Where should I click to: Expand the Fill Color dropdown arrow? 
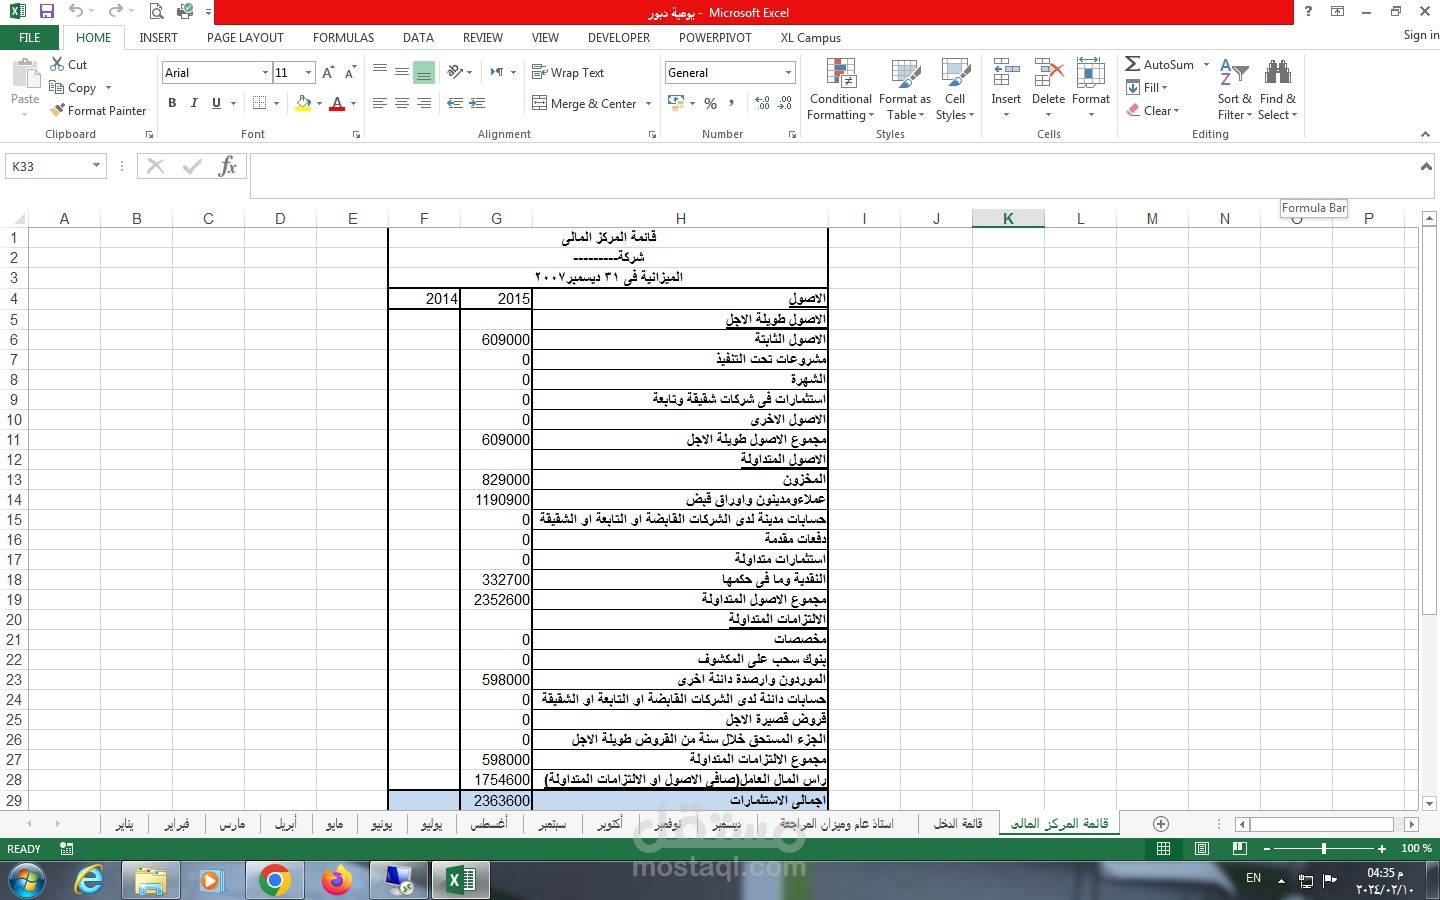(319, 103)
